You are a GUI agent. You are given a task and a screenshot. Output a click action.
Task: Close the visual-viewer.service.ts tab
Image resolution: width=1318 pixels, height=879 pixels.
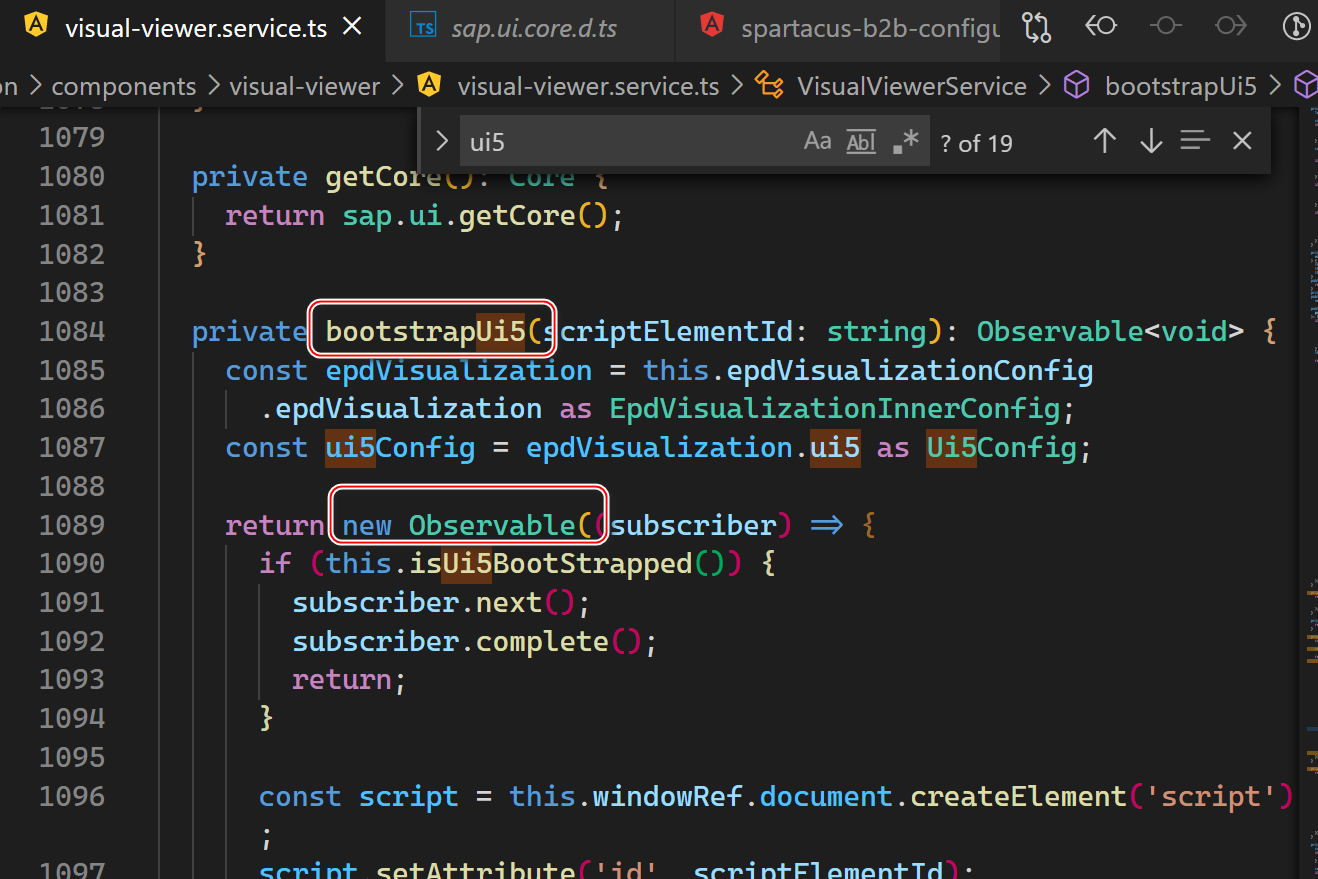tap(352, 28)
